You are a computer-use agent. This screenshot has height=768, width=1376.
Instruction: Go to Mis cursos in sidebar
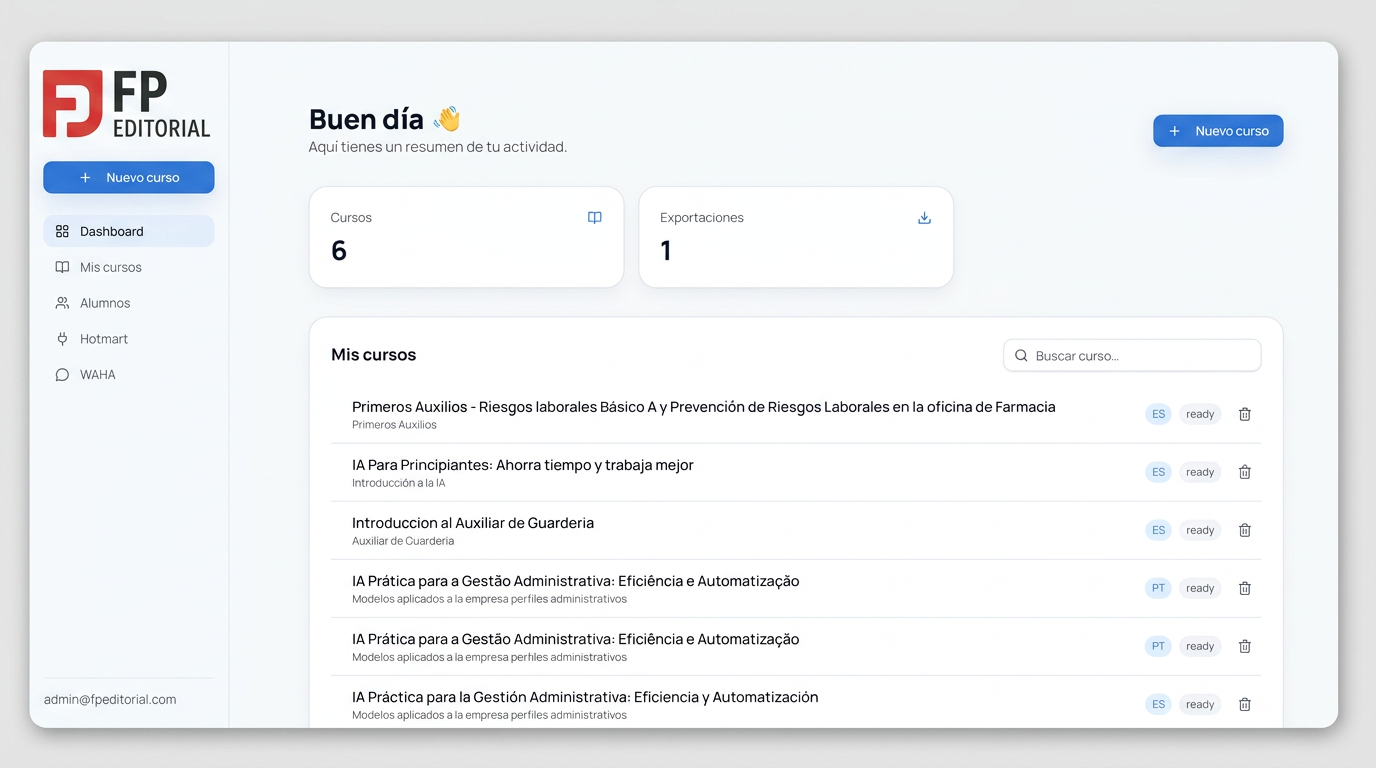pyautogui.click(x=128, y=267)
